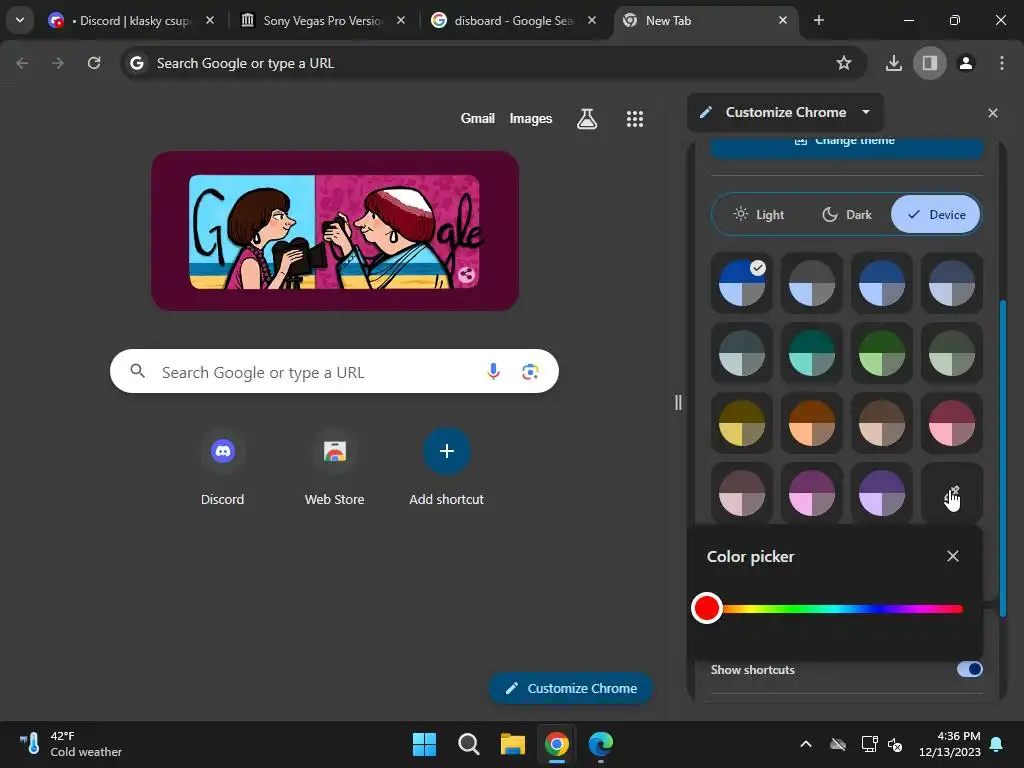Open the notification bell in taskbar
Screen dimensions: 1024x768
tap(997, 744)
